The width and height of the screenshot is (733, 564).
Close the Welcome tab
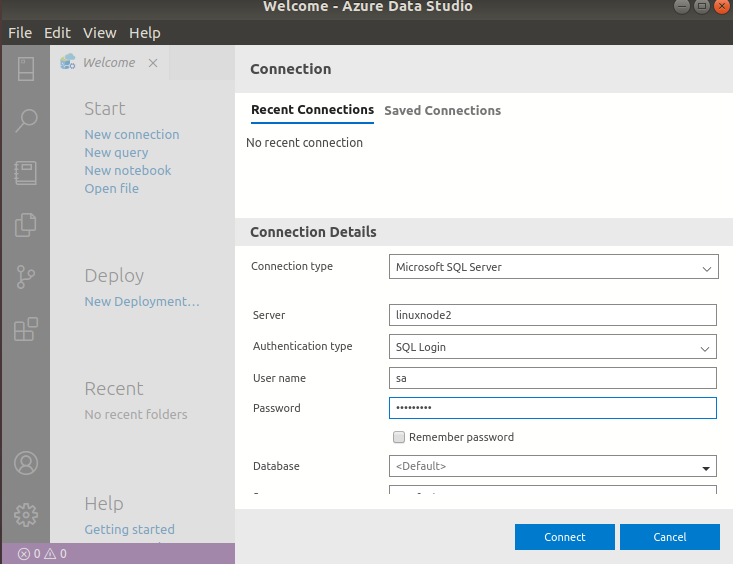tap(153, 63)
